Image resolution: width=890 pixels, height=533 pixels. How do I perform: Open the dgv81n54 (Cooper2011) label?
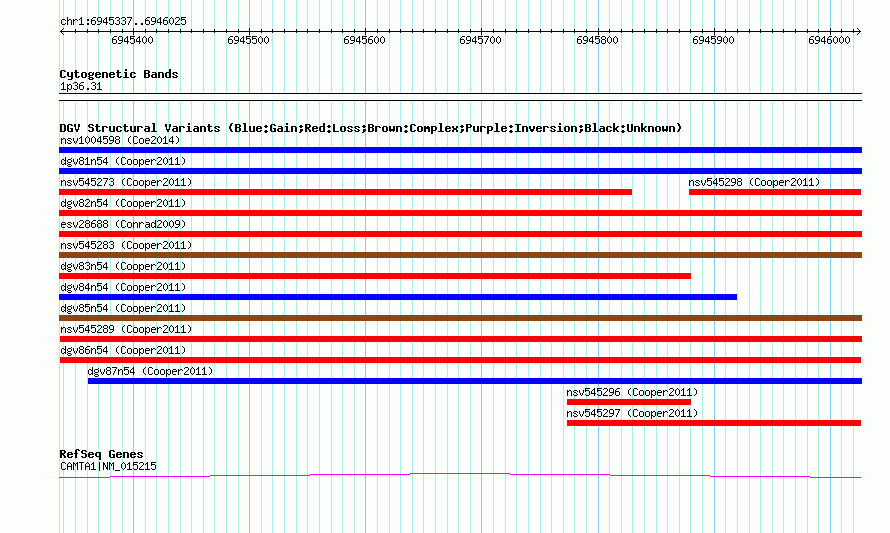tap(123, 161)
